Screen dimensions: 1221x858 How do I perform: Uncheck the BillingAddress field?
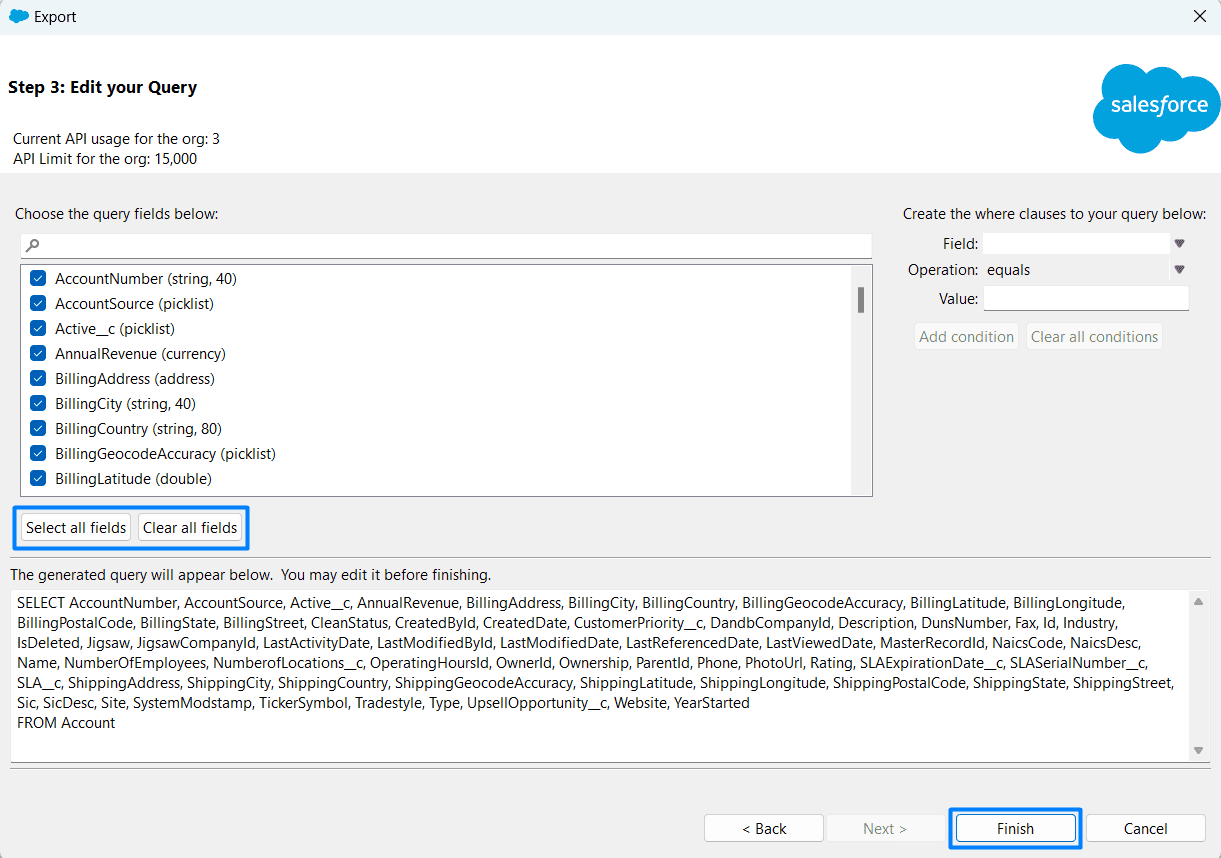click(x=38, y=378)
